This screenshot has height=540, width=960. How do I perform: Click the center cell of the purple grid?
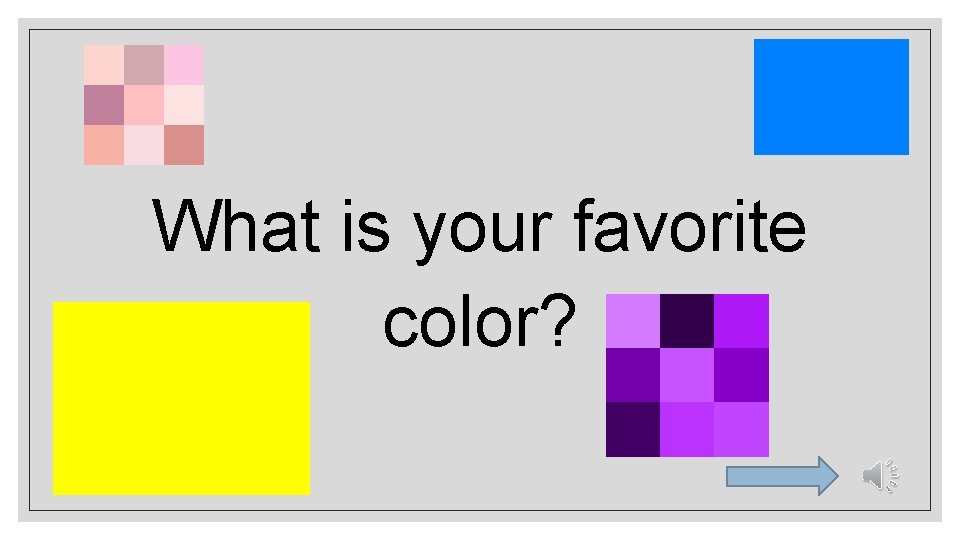[687, 375]
